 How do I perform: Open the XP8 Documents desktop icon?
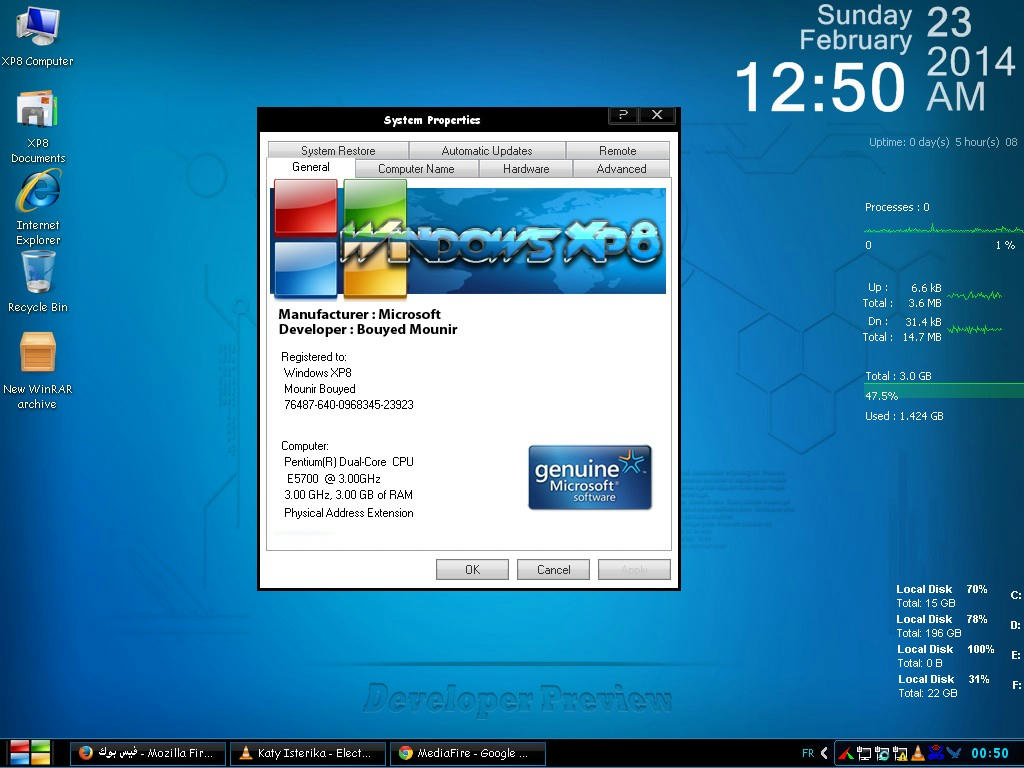(37, 127)
